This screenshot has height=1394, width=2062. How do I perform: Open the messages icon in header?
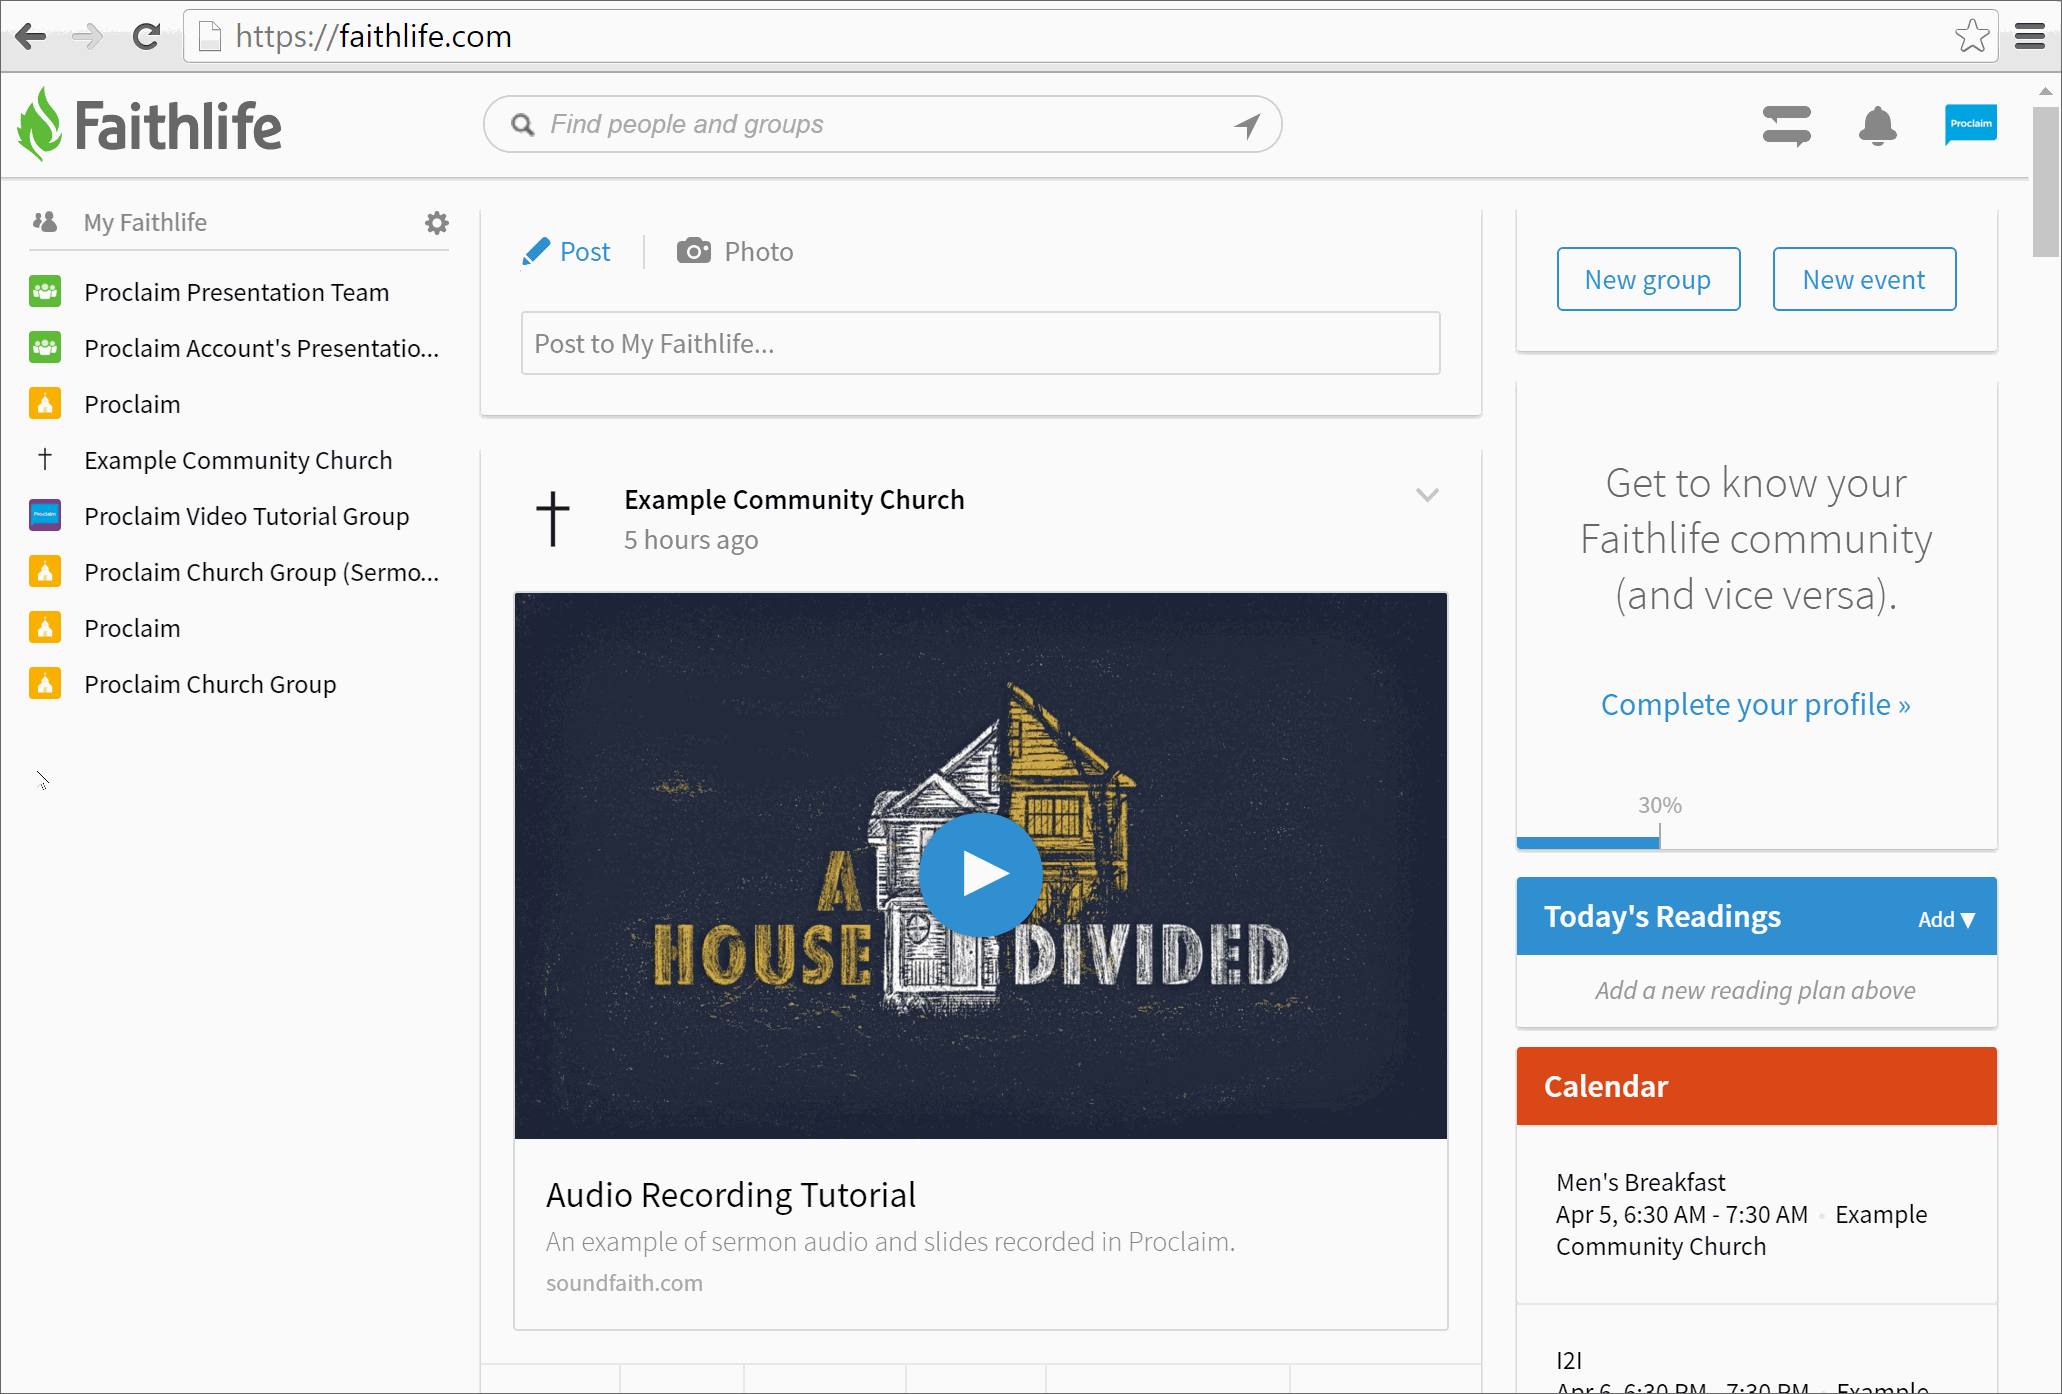click(x=1787, y=126)
